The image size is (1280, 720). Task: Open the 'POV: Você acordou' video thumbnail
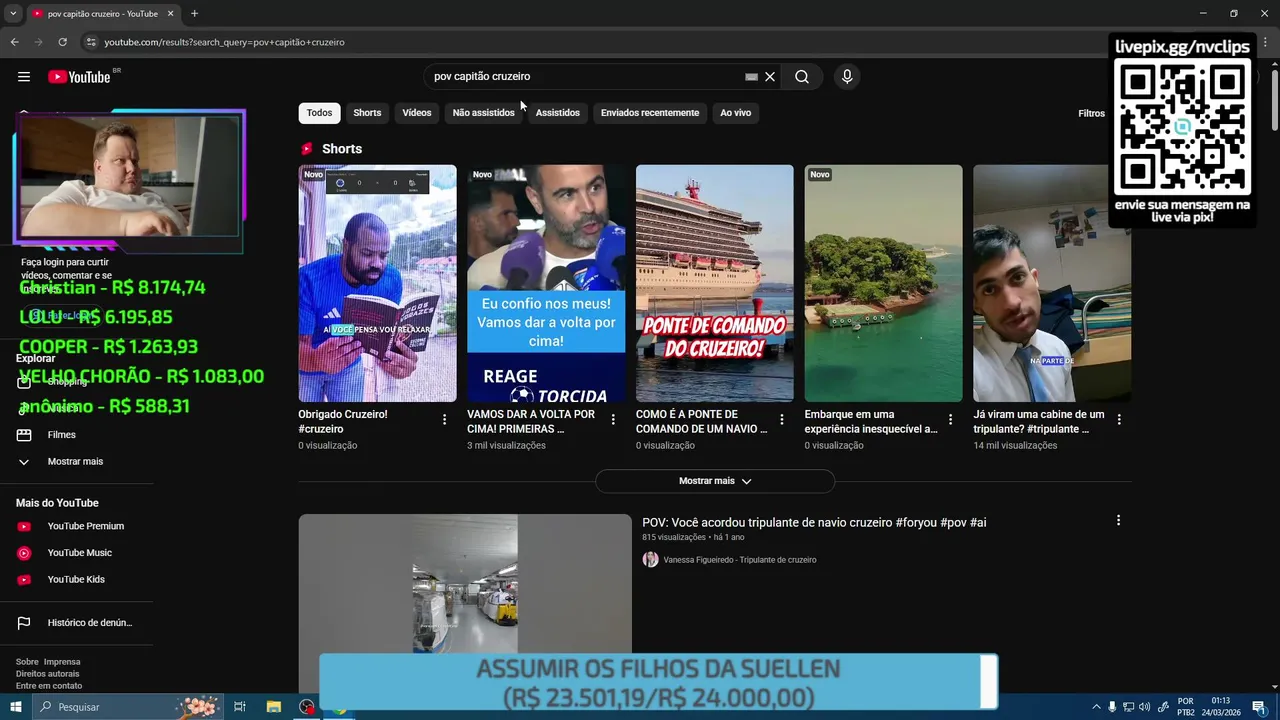pyautogui.click(x=465, y=585)
